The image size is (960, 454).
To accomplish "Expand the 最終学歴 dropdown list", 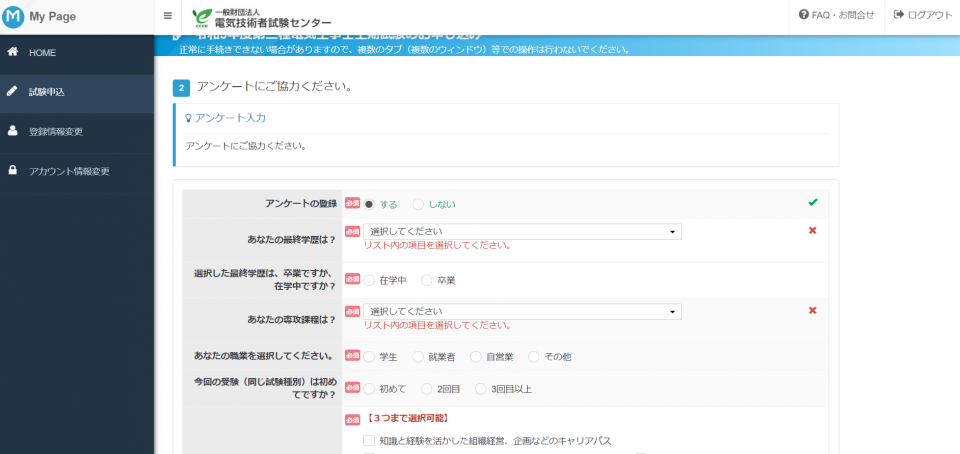I will pyautogui.click(x=521, y=231).
